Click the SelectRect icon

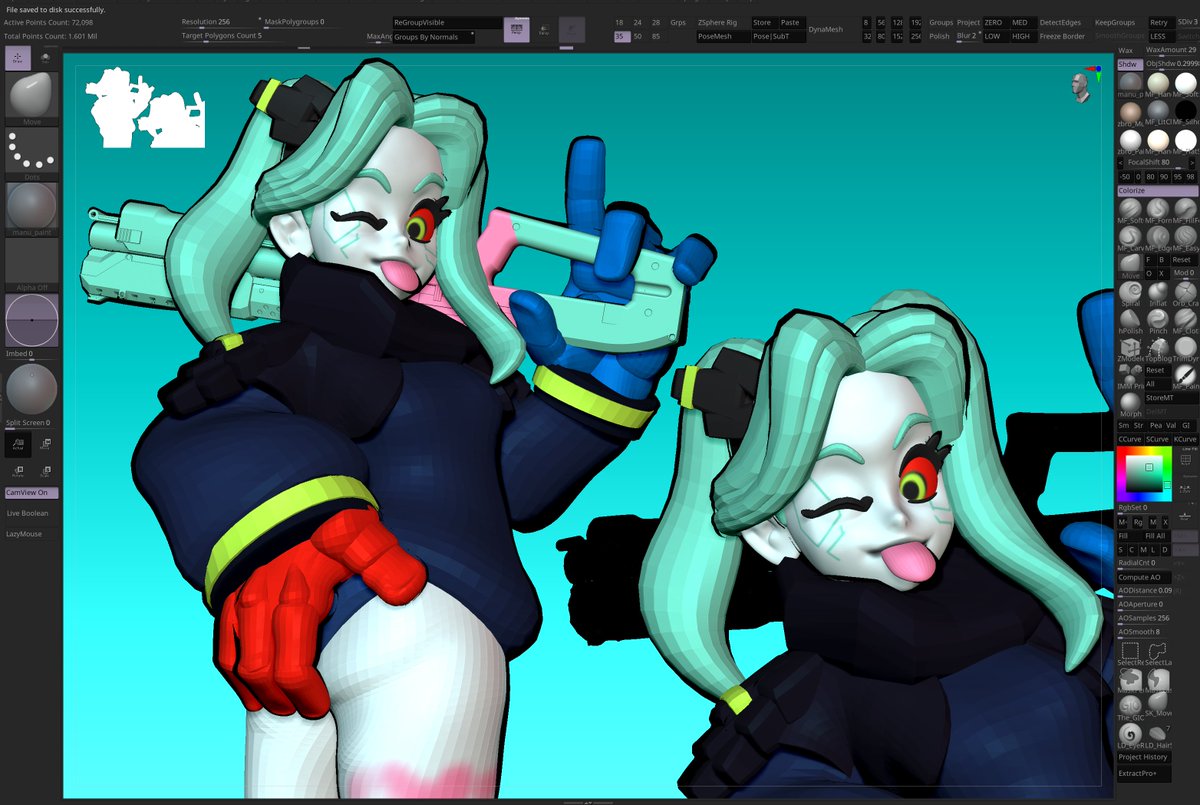[x=1130, y=654]
